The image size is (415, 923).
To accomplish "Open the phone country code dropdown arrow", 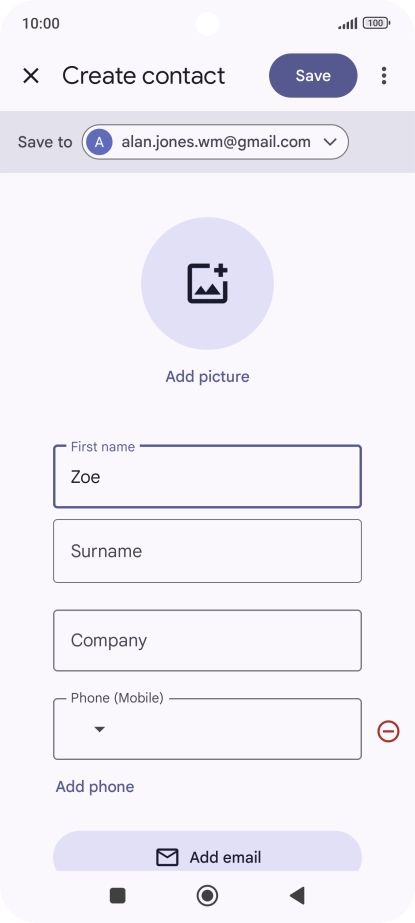I will (x=99, y=729).
